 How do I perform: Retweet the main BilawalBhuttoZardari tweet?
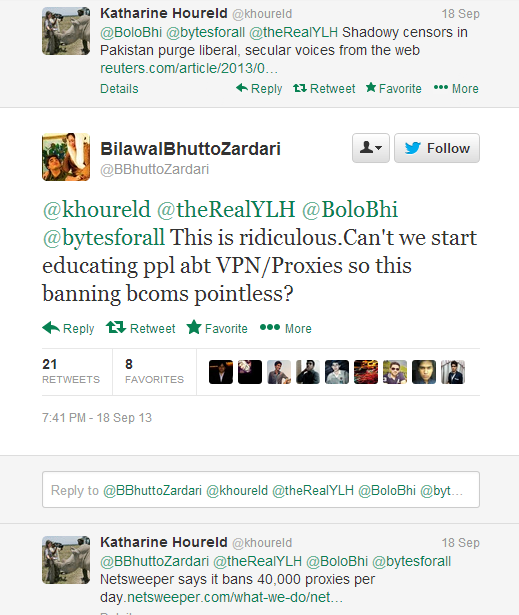tap(141, 328)
